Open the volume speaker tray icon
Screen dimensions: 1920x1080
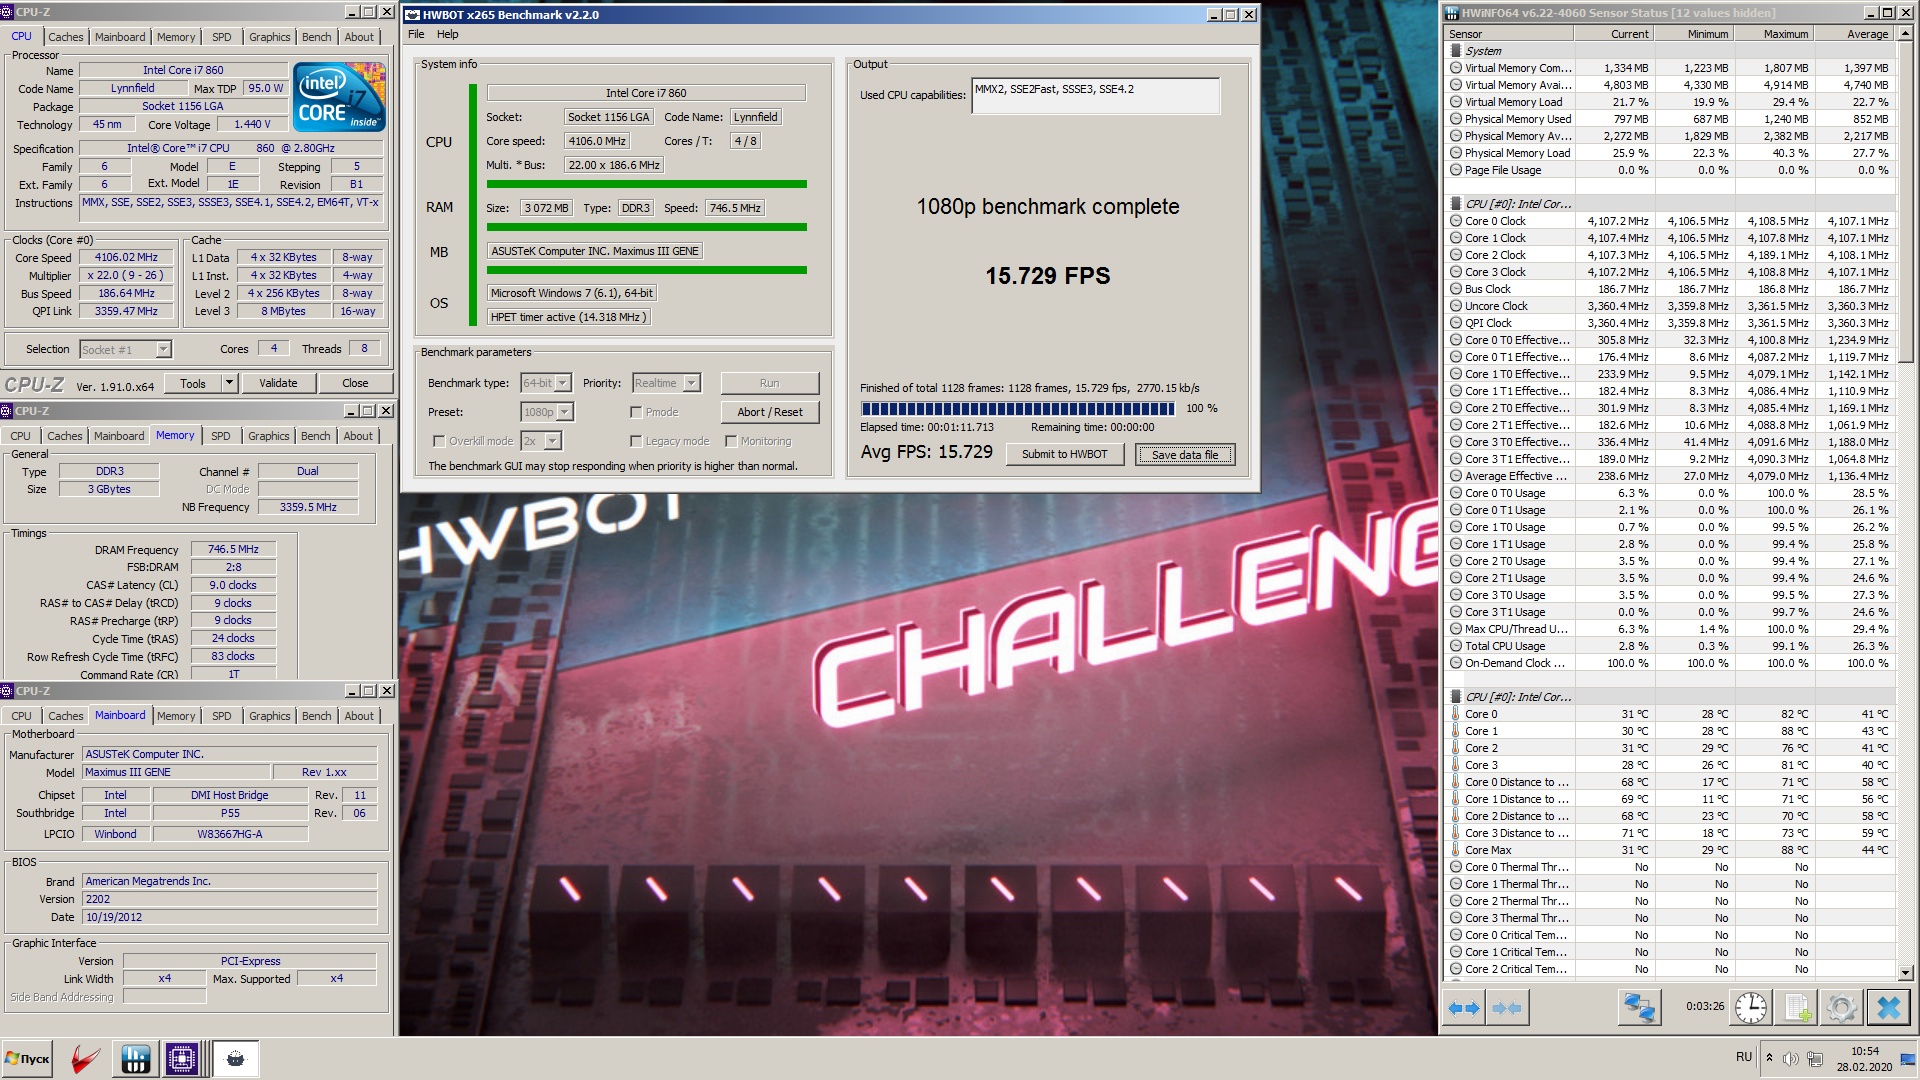pyautogui.click(x=1790, y=1058)
